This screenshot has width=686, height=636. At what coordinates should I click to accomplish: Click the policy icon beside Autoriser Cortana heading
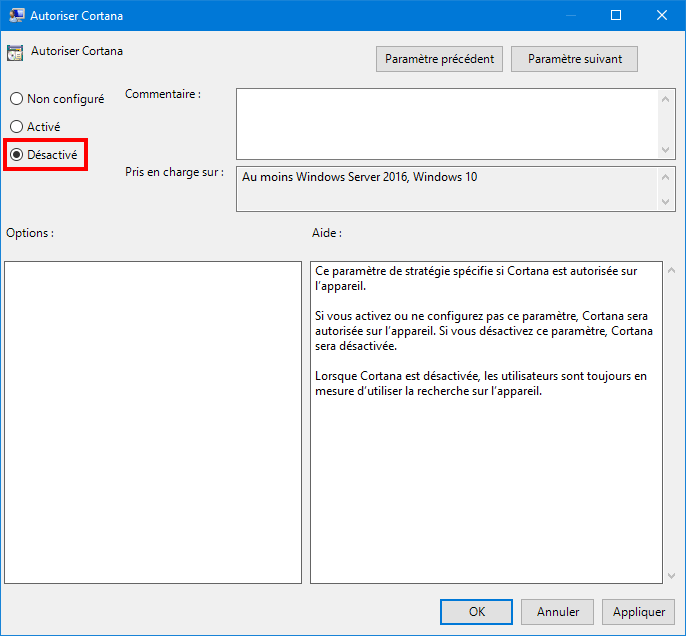(x=15, y=53)
